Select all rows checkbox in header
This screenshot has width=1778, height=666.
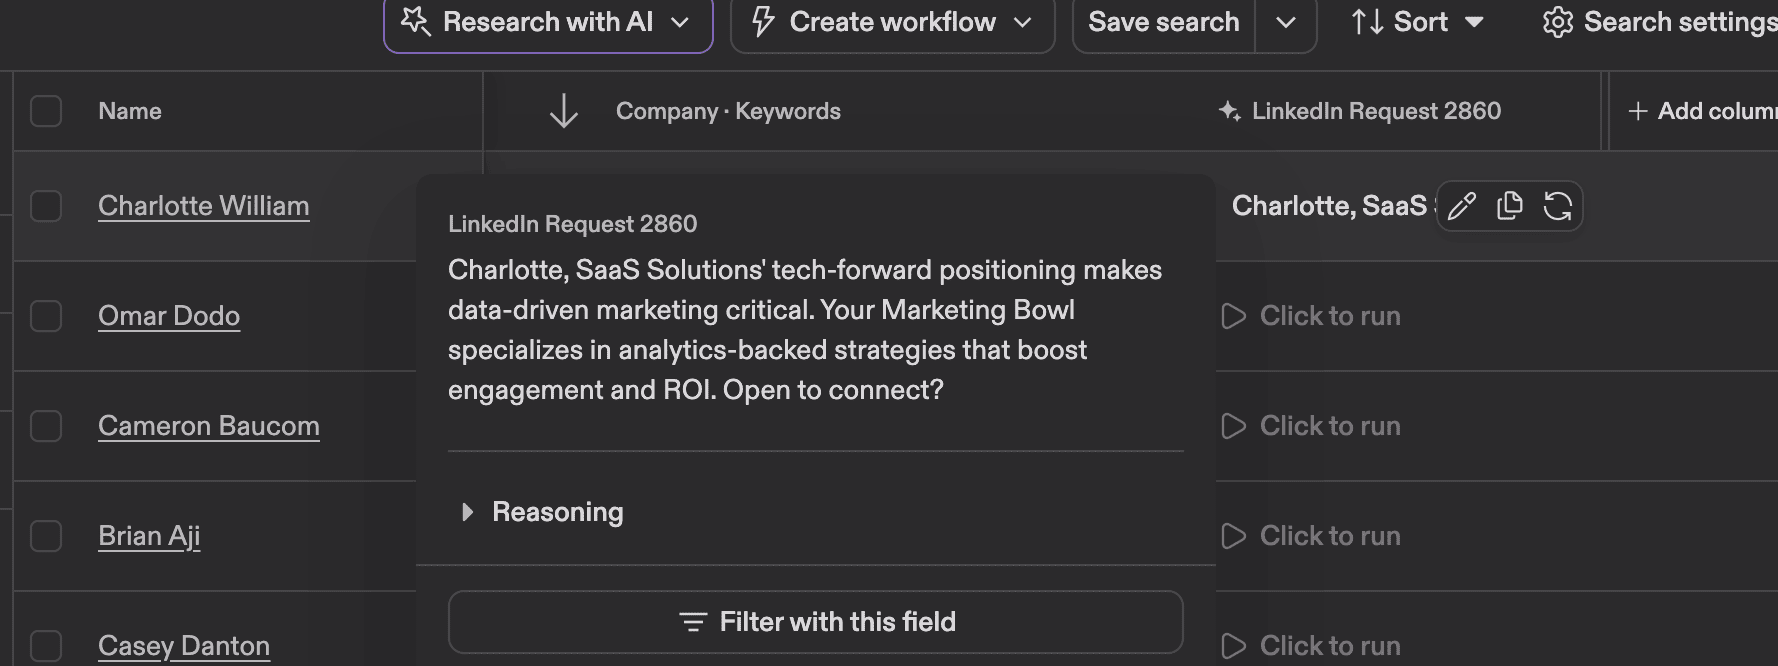46,111
